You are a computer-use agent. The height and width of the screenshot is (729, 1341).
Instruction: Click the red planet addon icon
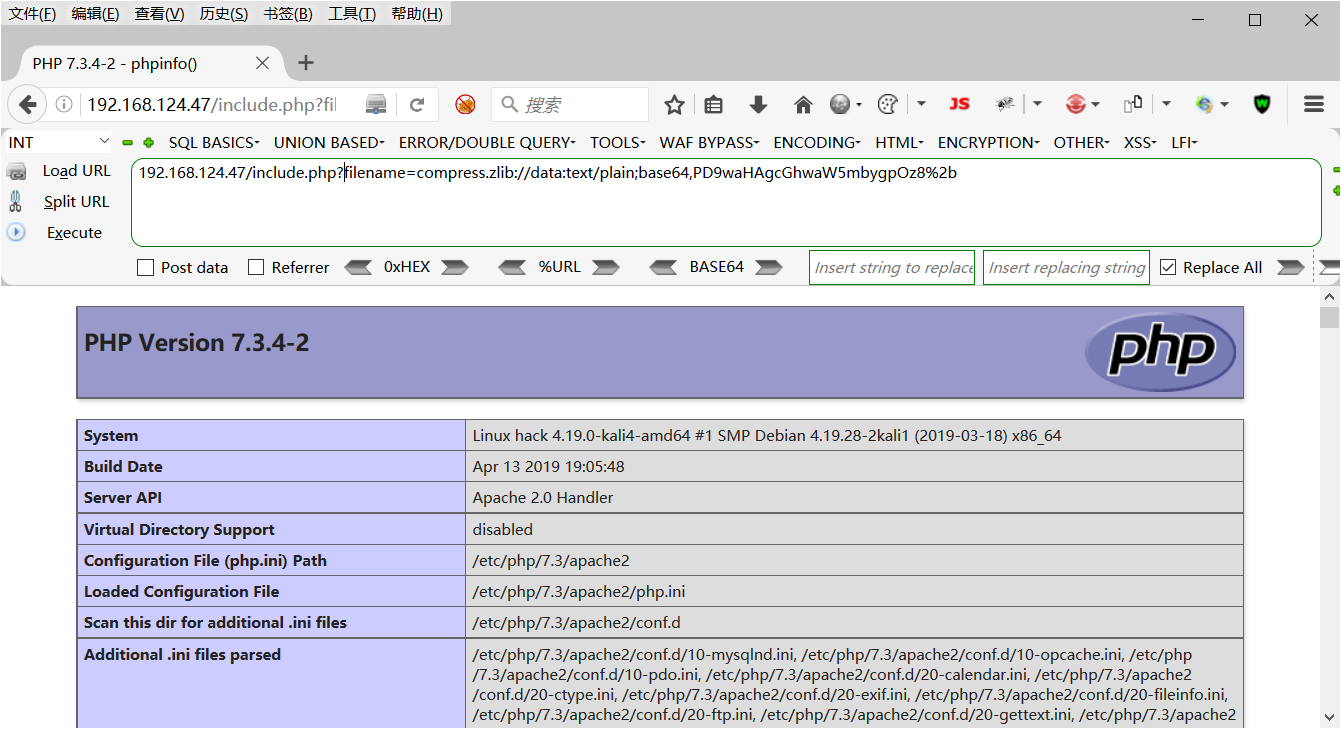pos(1076,104)
